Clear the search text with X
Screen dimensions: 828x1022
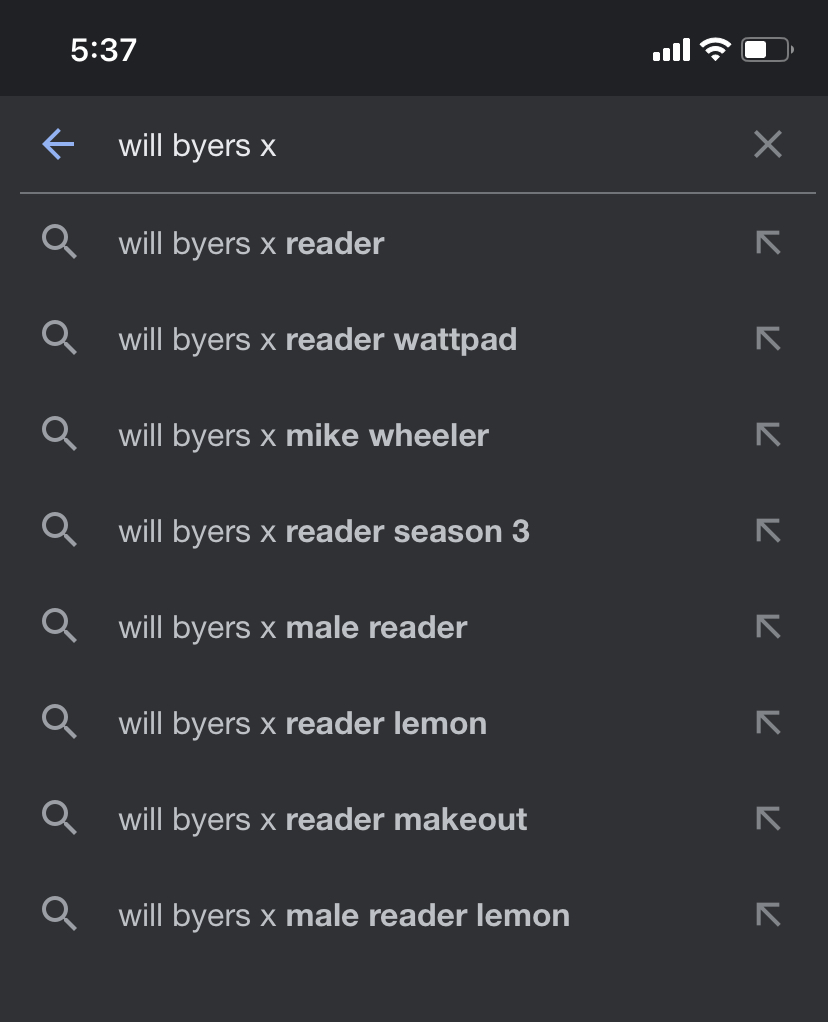(768, 145)
